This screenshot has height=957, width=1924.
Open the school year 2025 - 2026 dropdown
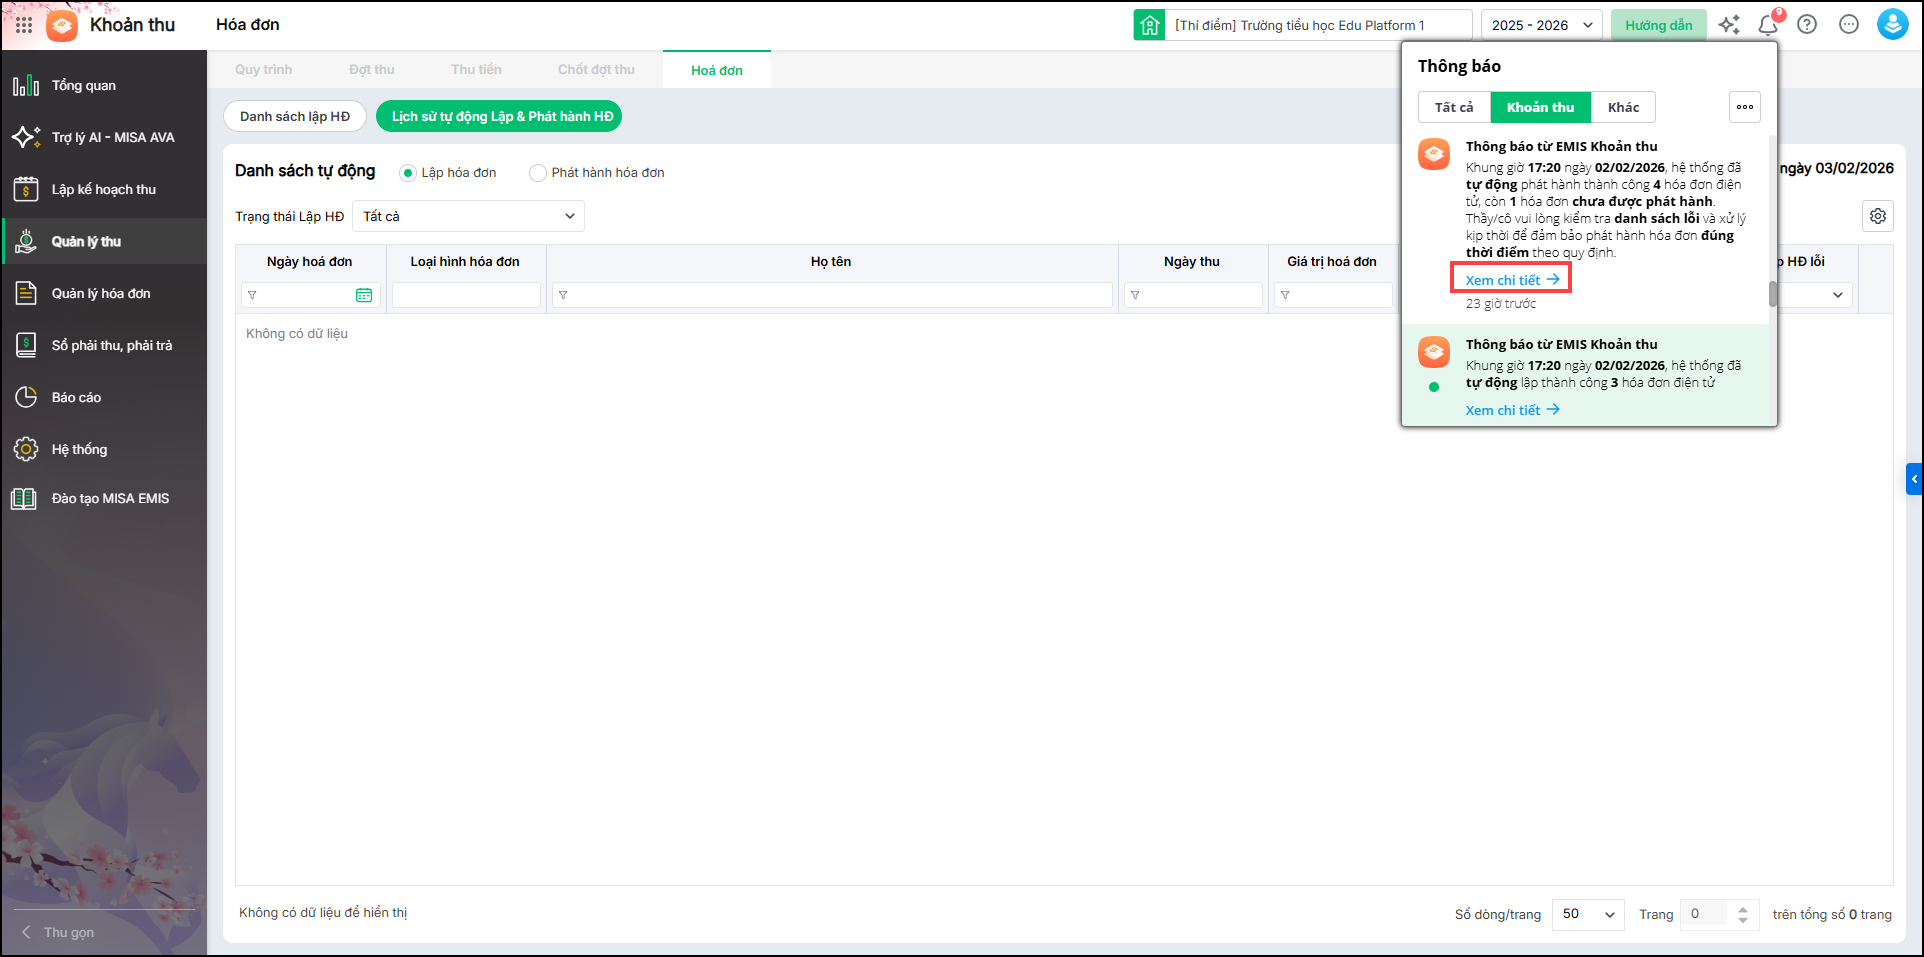tap(1541, 25)
